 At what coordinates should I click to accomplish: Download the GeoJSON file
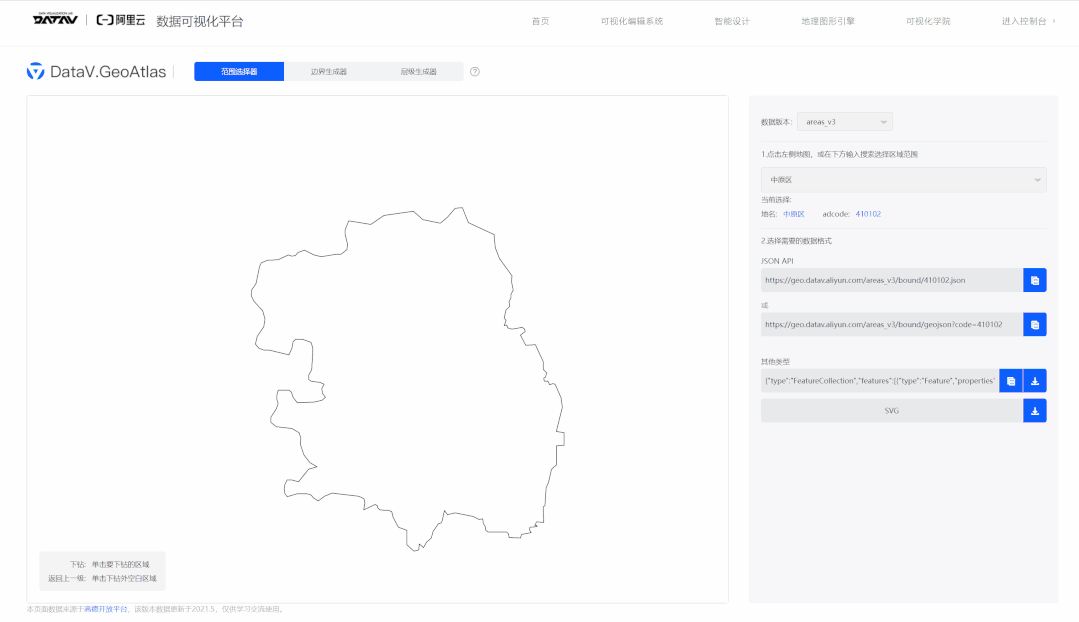[x=1034, y=380]
